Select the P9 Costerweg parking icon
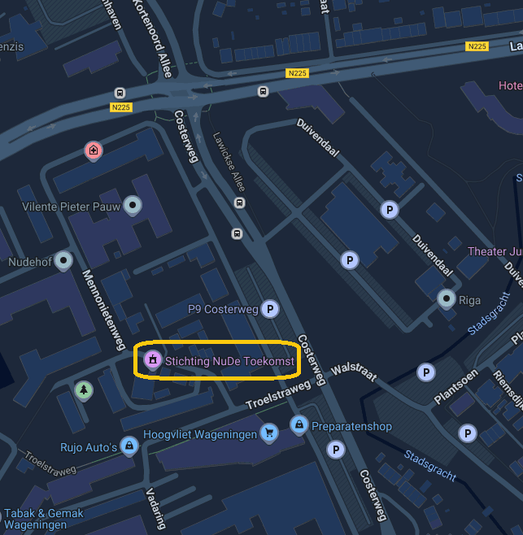 tap(270, 309)
